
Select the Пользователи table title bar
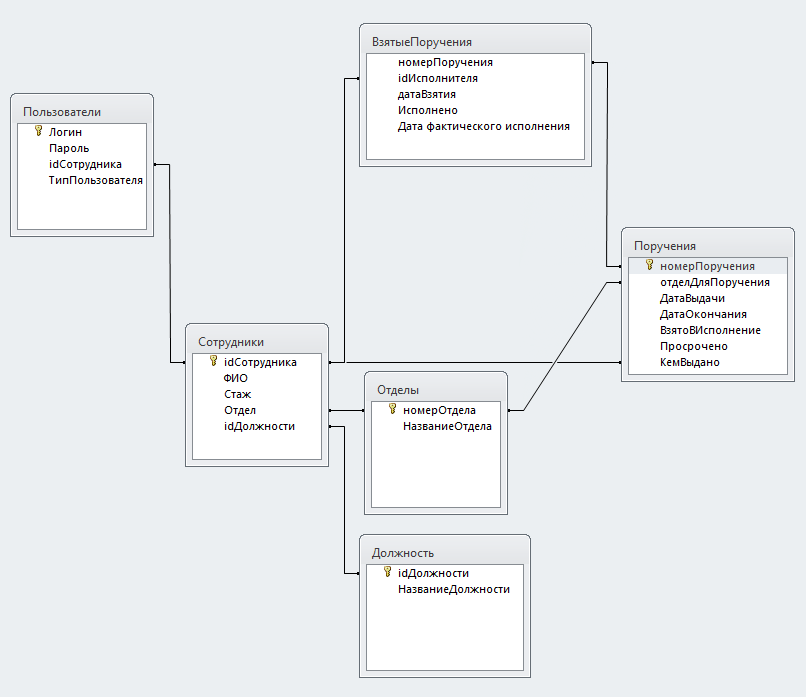pos(82,112)
